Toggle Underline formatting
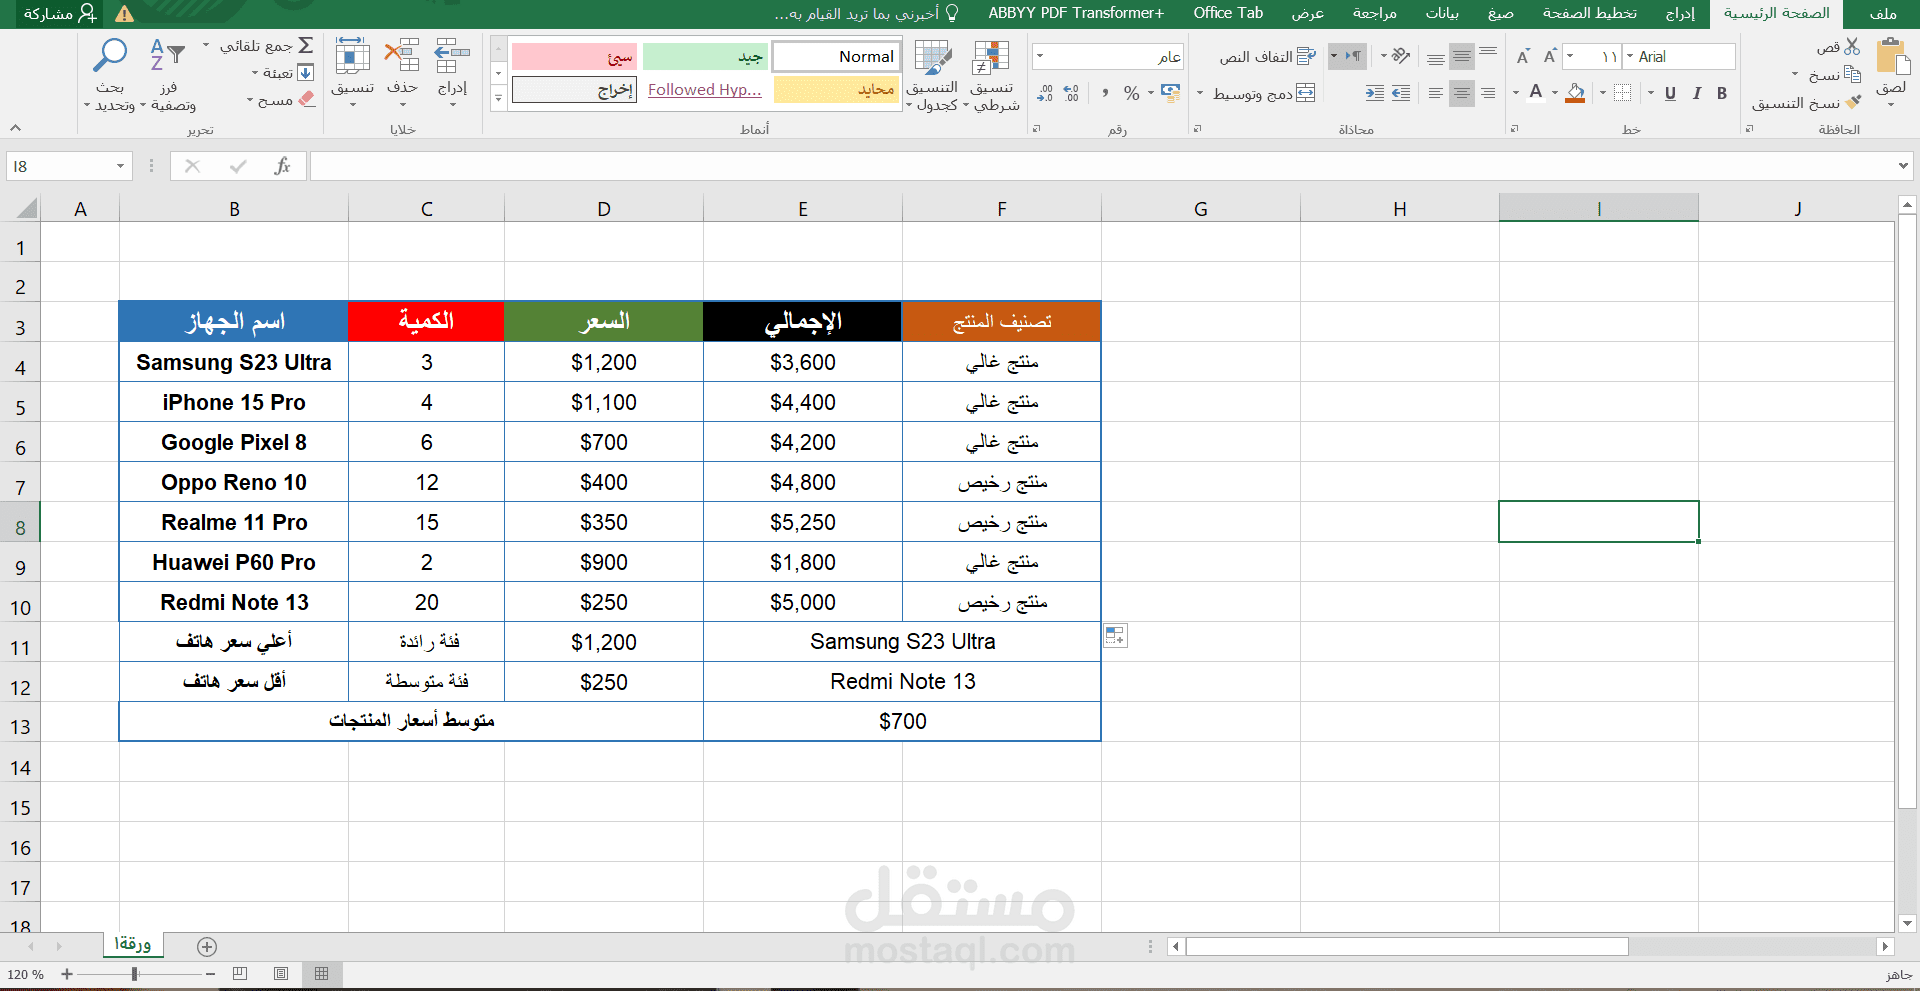1920x991 pixels. coord(1670,93)
